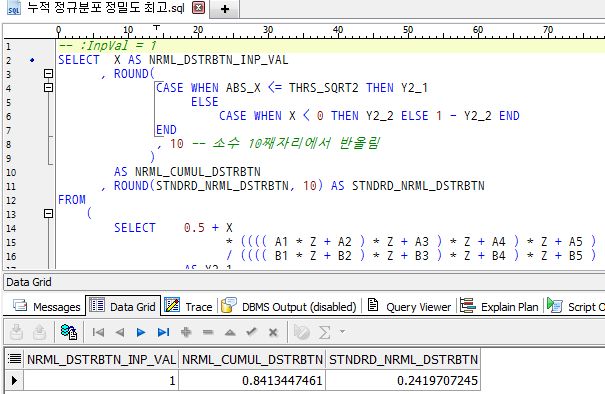Screen dimensions: 605x394
Task: Open the Trace tab
Action: (x=188, y=306)
